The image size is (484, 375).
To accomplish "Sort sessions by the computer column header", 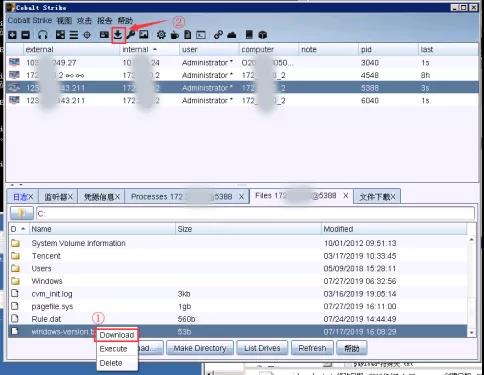I will (x=269, y=49).
